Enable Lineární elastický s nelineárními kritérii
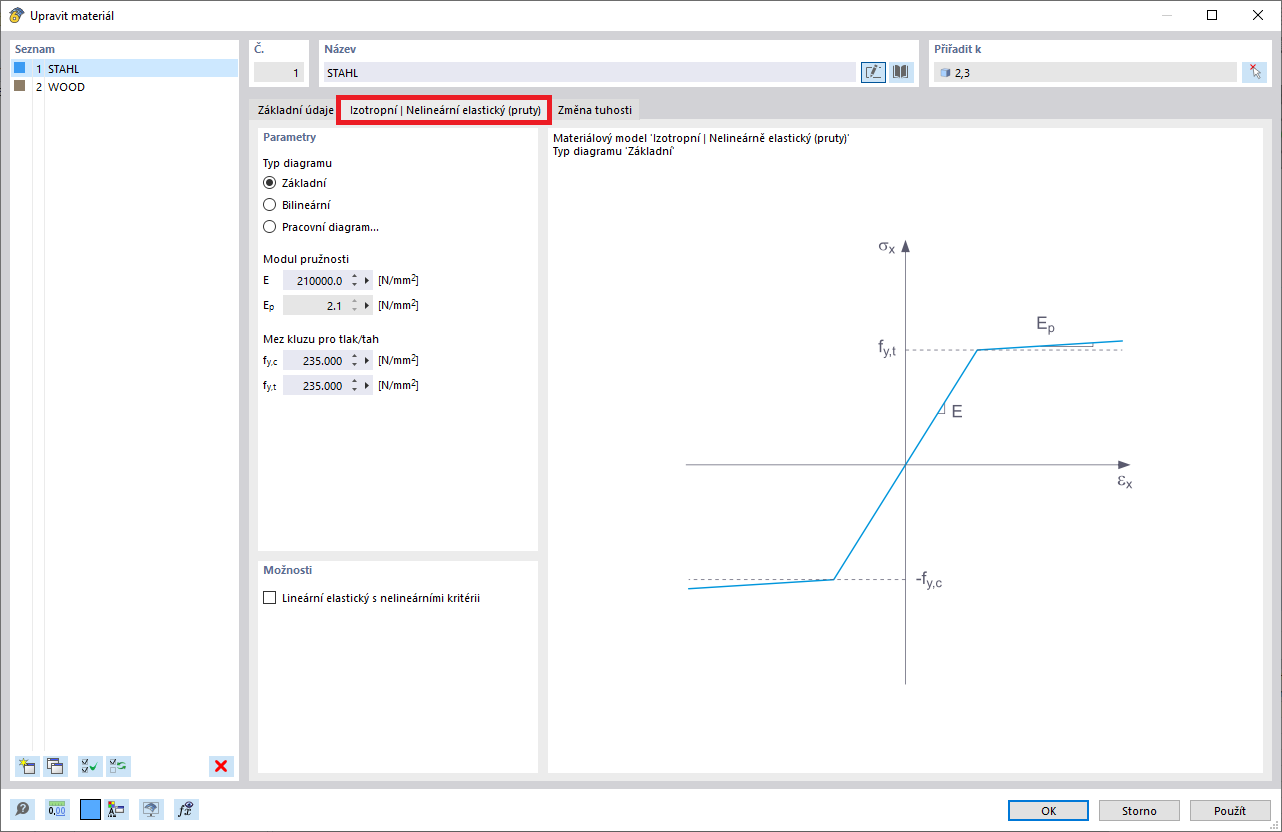This screenshot has width=1282, height=832. (269, 598)
